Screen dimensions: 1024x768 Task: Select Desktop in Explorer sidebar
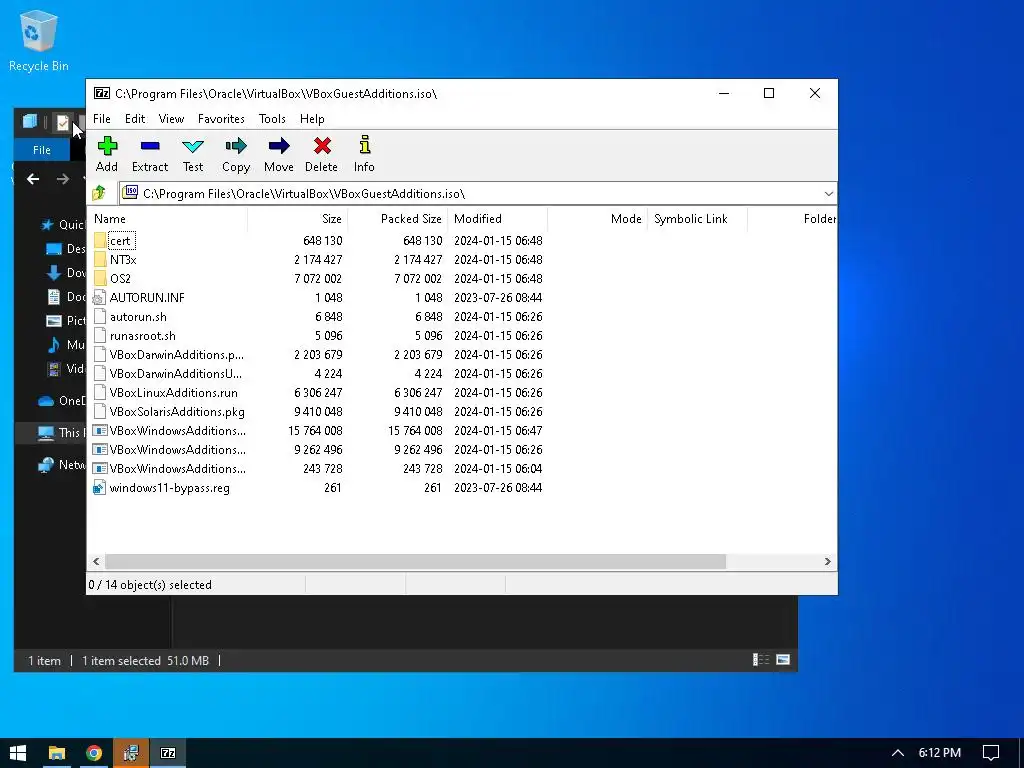pyautogui.click(x=67, y=249)
